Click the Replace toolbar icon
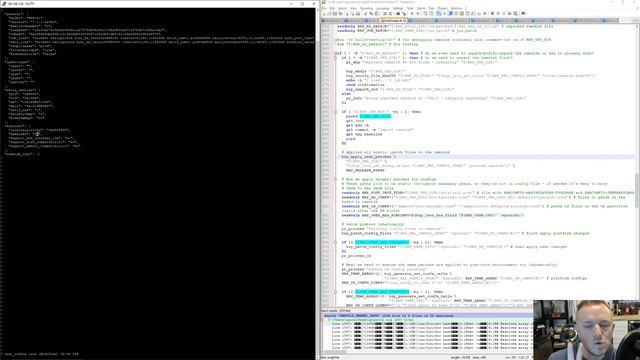The image size is (640, 360). pos(404,13)
